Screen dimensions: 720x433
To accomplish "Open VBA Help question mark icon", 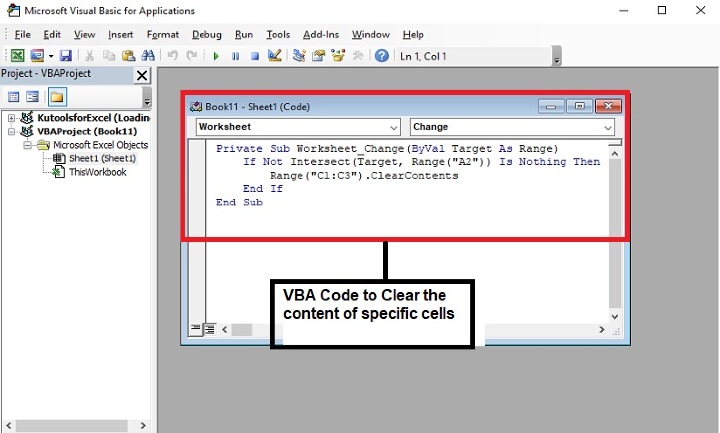I will click(382, 56).
